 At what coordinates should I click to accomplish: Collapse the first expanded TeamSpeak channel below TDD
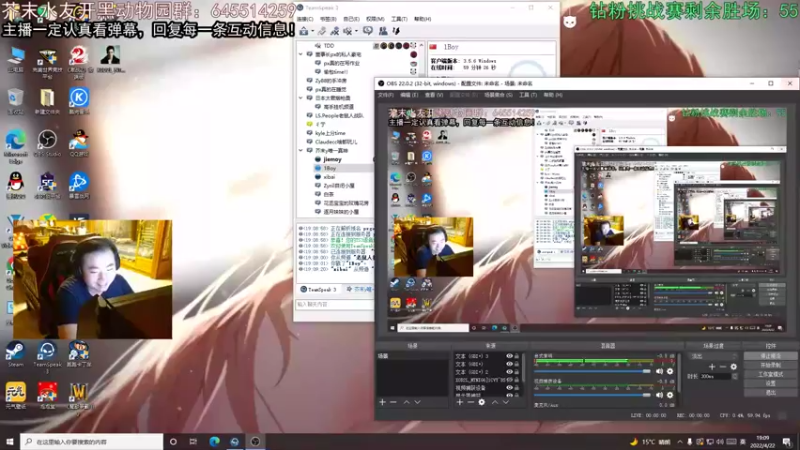click(301, 54)
